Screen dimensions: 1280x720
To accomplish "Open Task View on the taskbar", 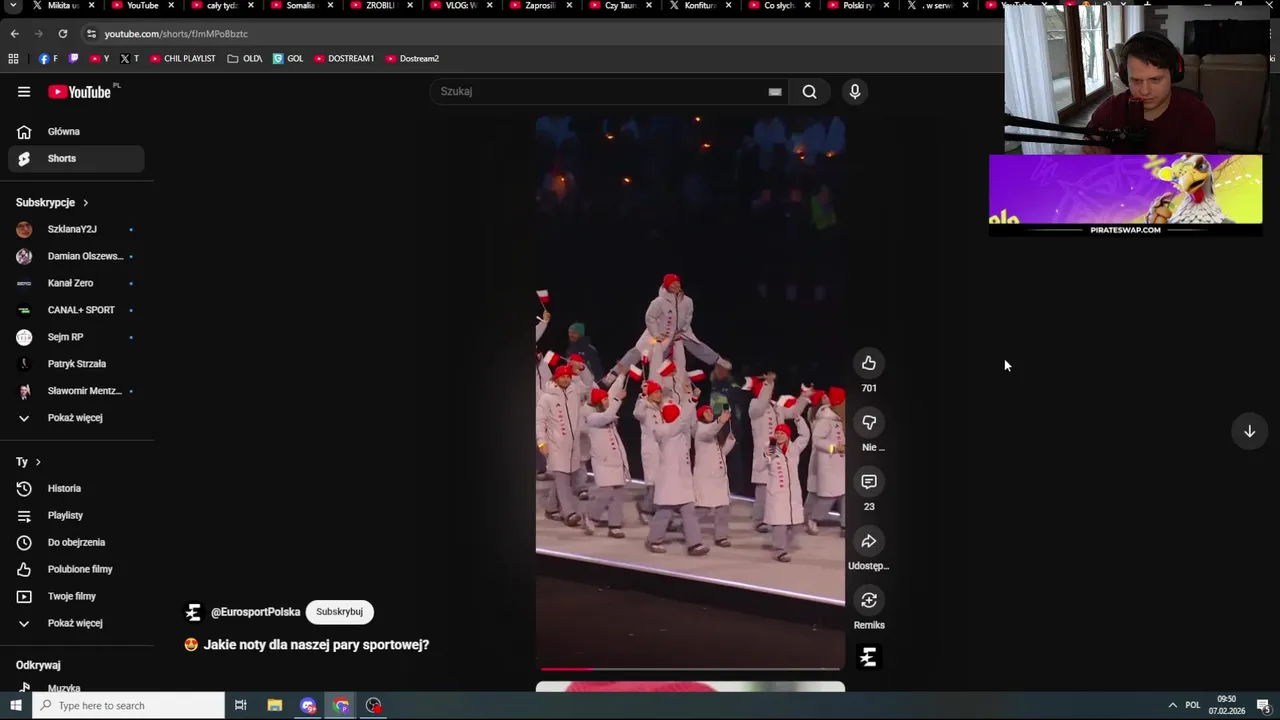I will click(x=240, y=705).
